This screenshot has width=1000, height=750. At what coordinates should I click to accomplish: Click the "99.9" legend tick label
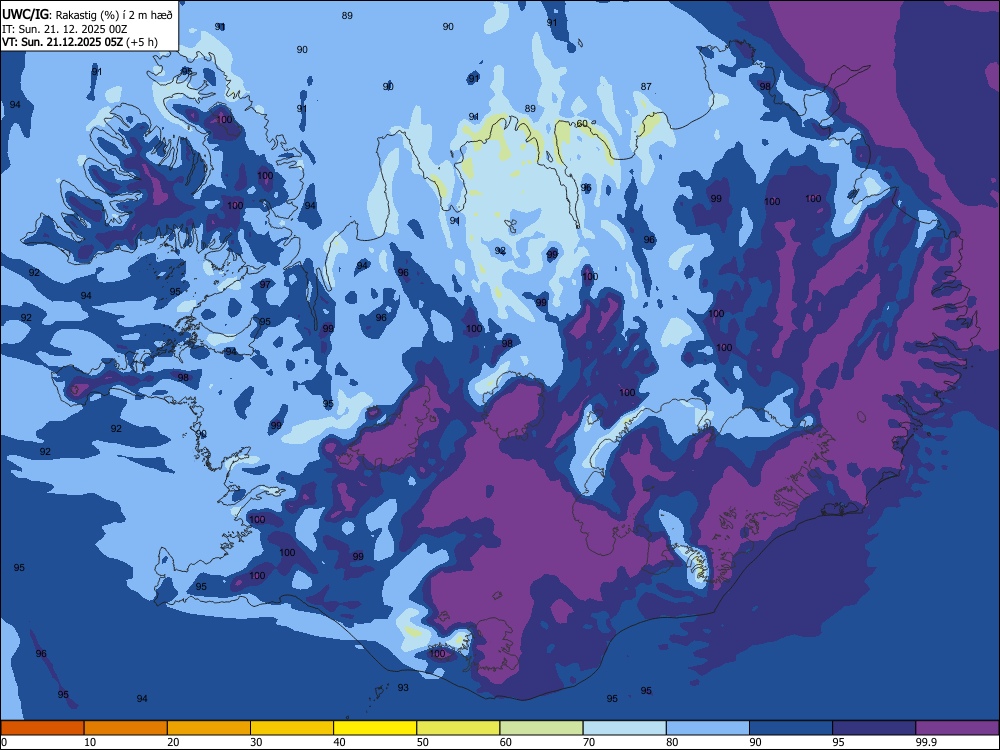tap(925, 742)
